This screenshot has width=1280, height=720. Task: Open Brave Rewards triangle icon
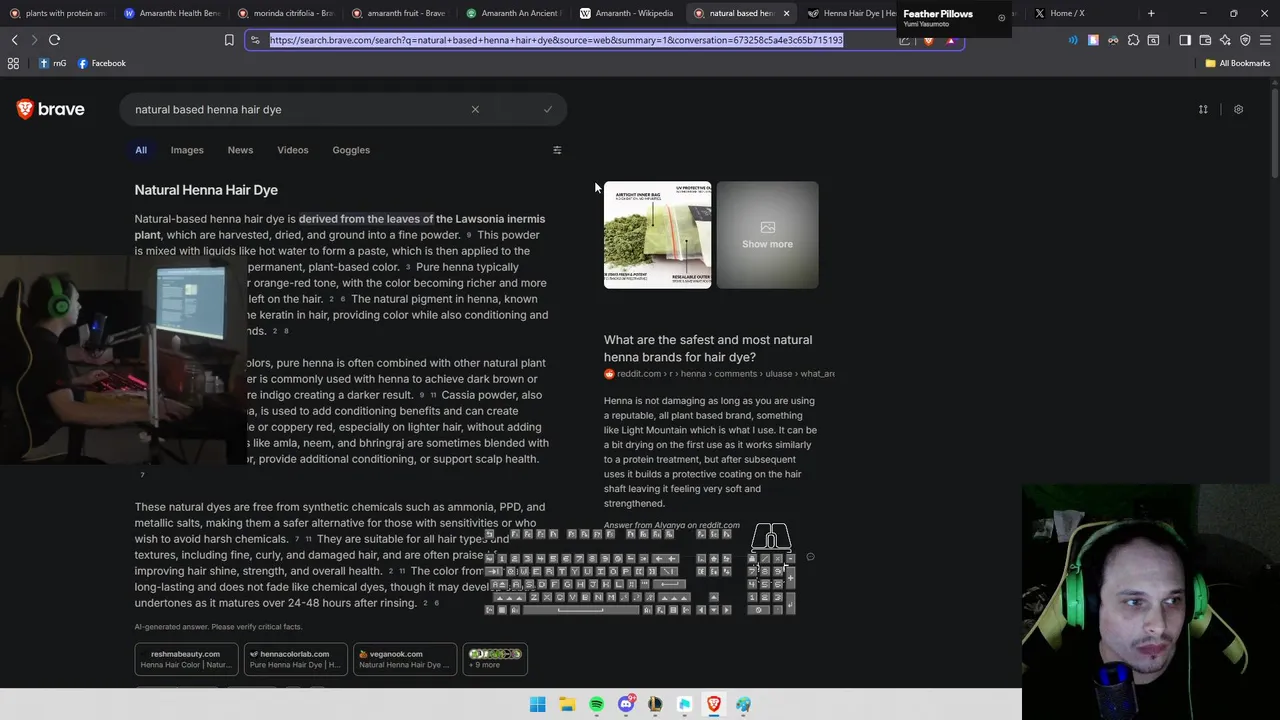coord(950,40)
